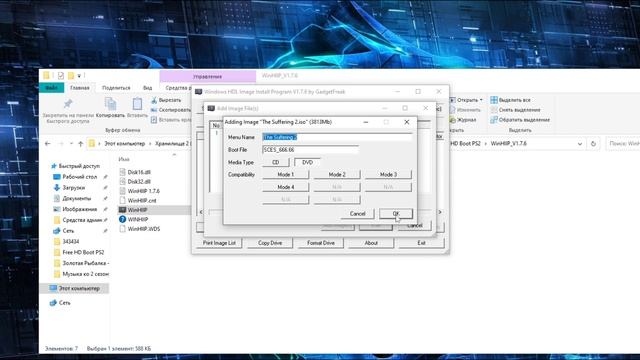Open WinHIIP About dialog
The width and height of the screenshot is (640, 360).
pos(371,243)
